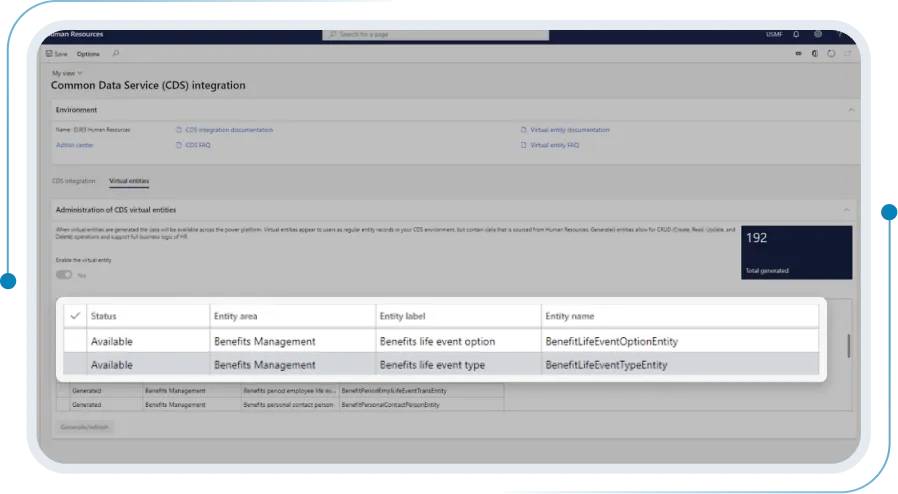Select the Benefits period employee life row checkbox
The height and width of the screenshot is (494, 898).
(x=62, y=390)
